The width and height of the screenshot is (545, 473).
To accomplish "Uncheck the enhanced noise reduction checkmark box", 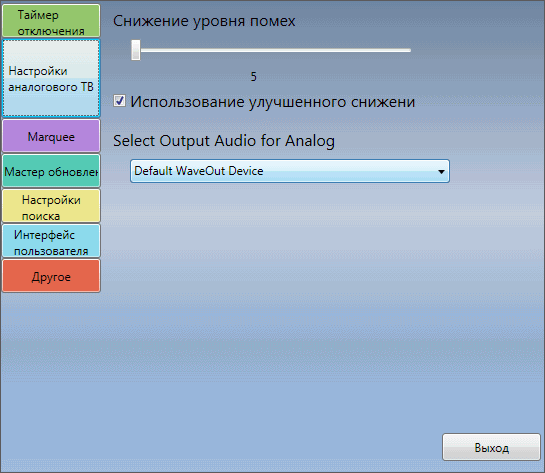I will (x=120, y=101).
